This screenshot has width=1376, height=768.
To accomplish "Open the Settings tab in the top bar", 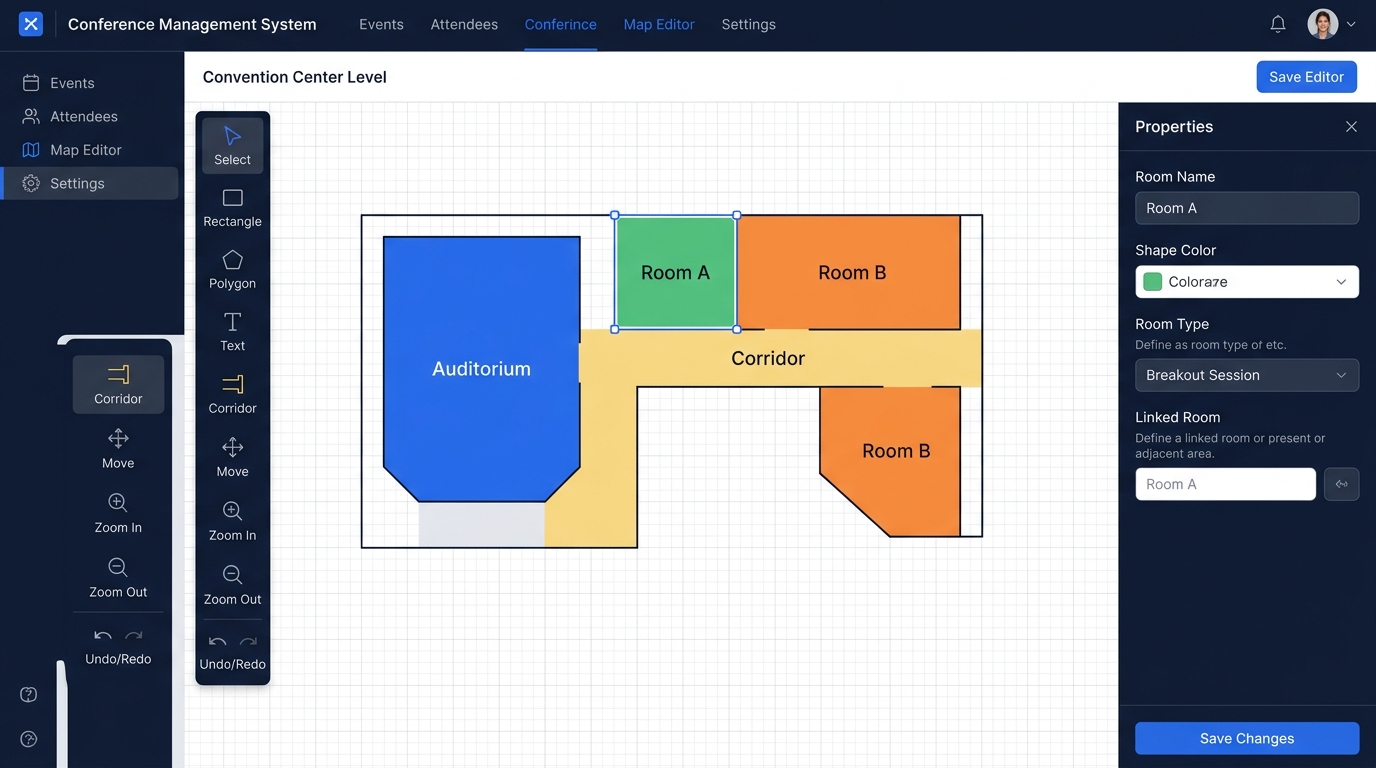I will point(748,24).
